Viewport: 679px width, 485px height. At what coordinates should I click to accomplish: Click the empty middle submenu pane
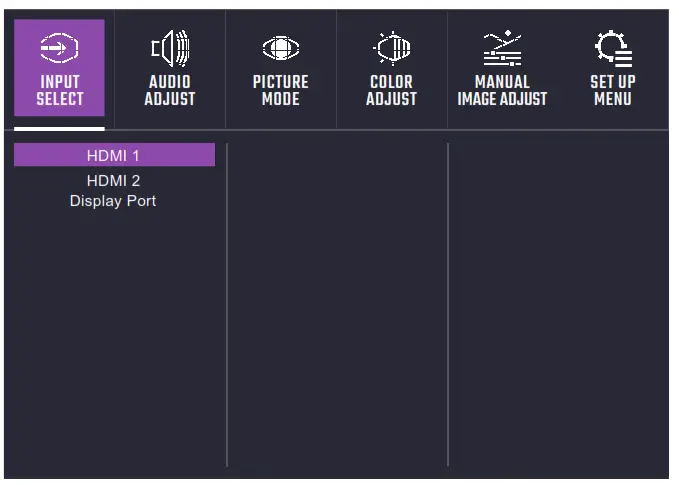coord(337,300)
